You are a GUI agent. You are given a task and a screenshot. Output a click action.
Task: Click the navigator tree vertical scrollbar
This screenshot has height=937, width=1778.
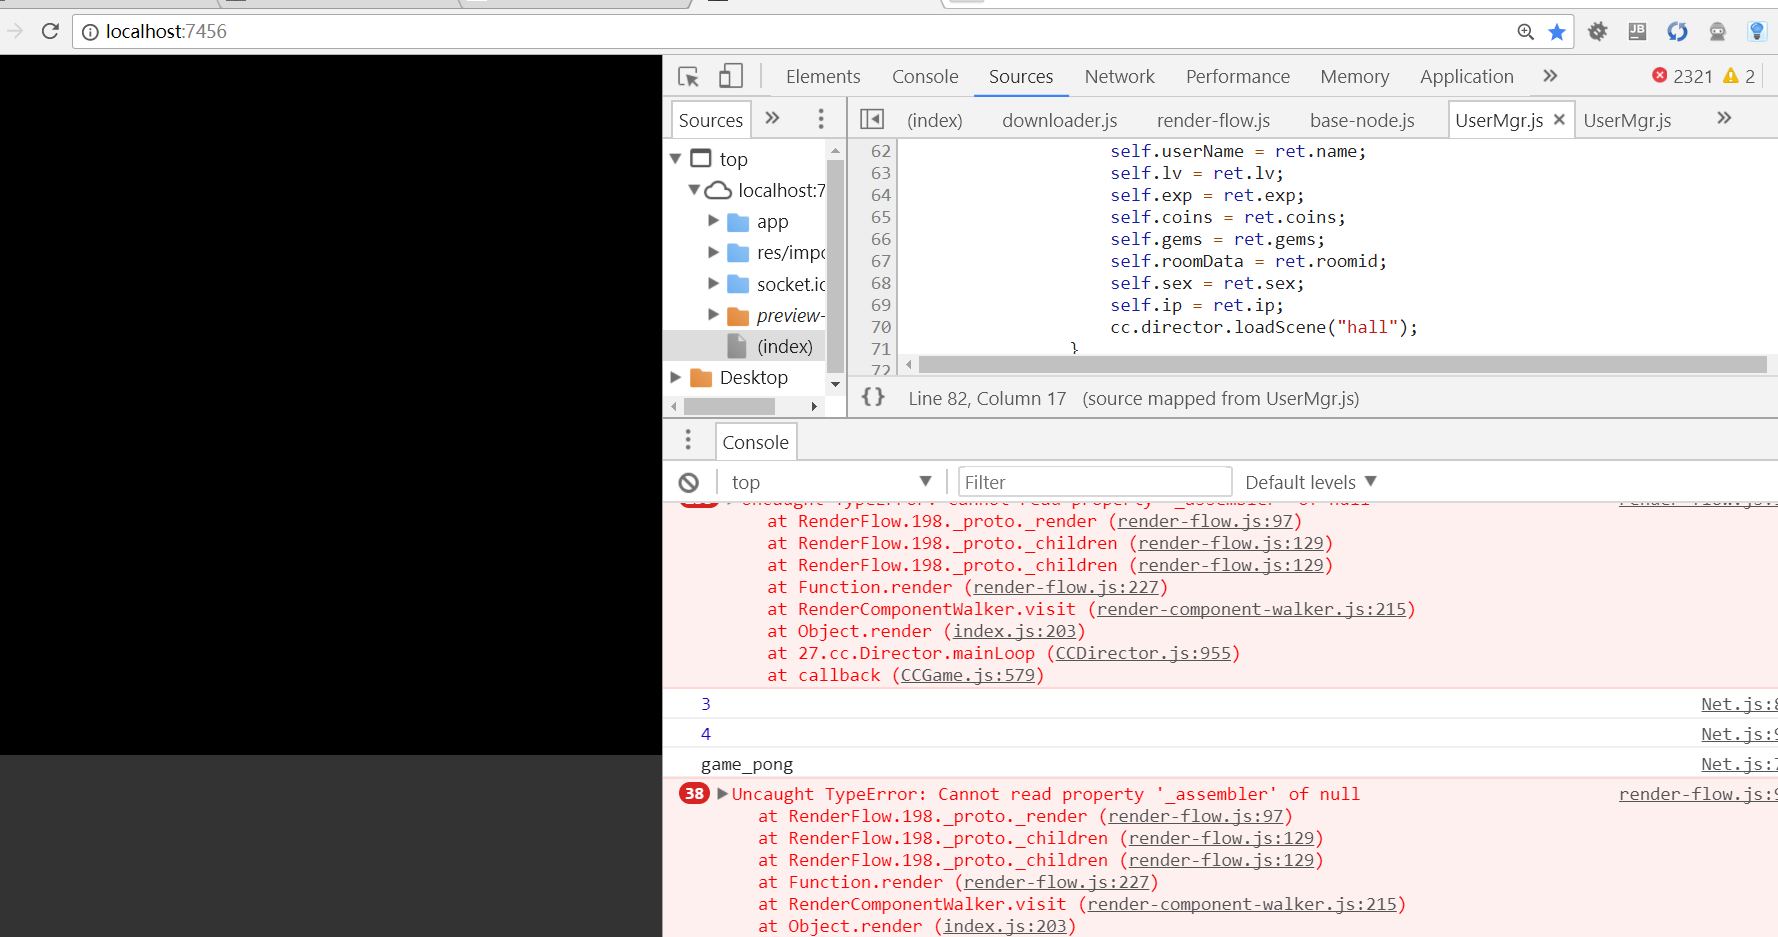pos(835,266)
